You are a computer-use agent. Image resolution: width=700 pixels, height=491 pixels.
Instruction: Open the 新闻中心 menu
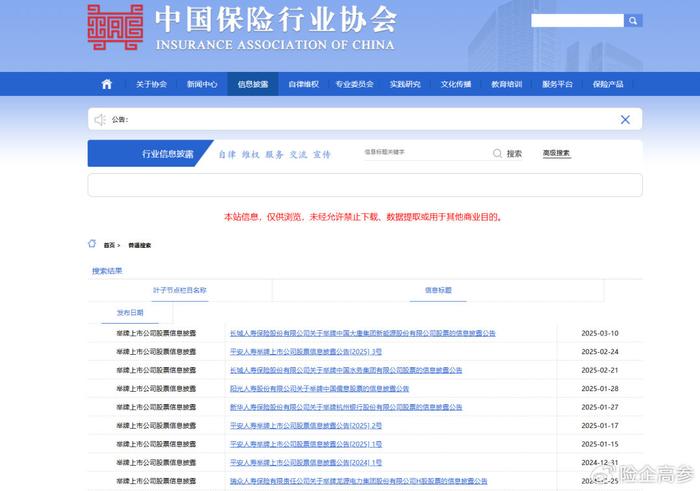[202, 84]
